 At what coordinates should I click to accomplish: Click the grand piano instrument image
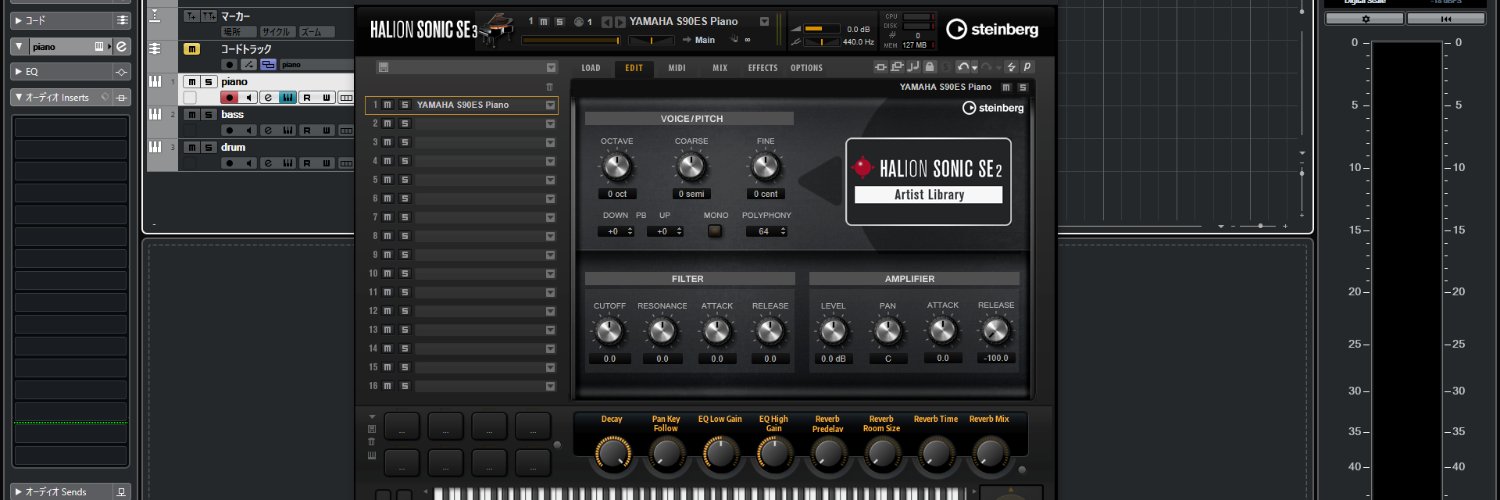(x=496, y=30)
